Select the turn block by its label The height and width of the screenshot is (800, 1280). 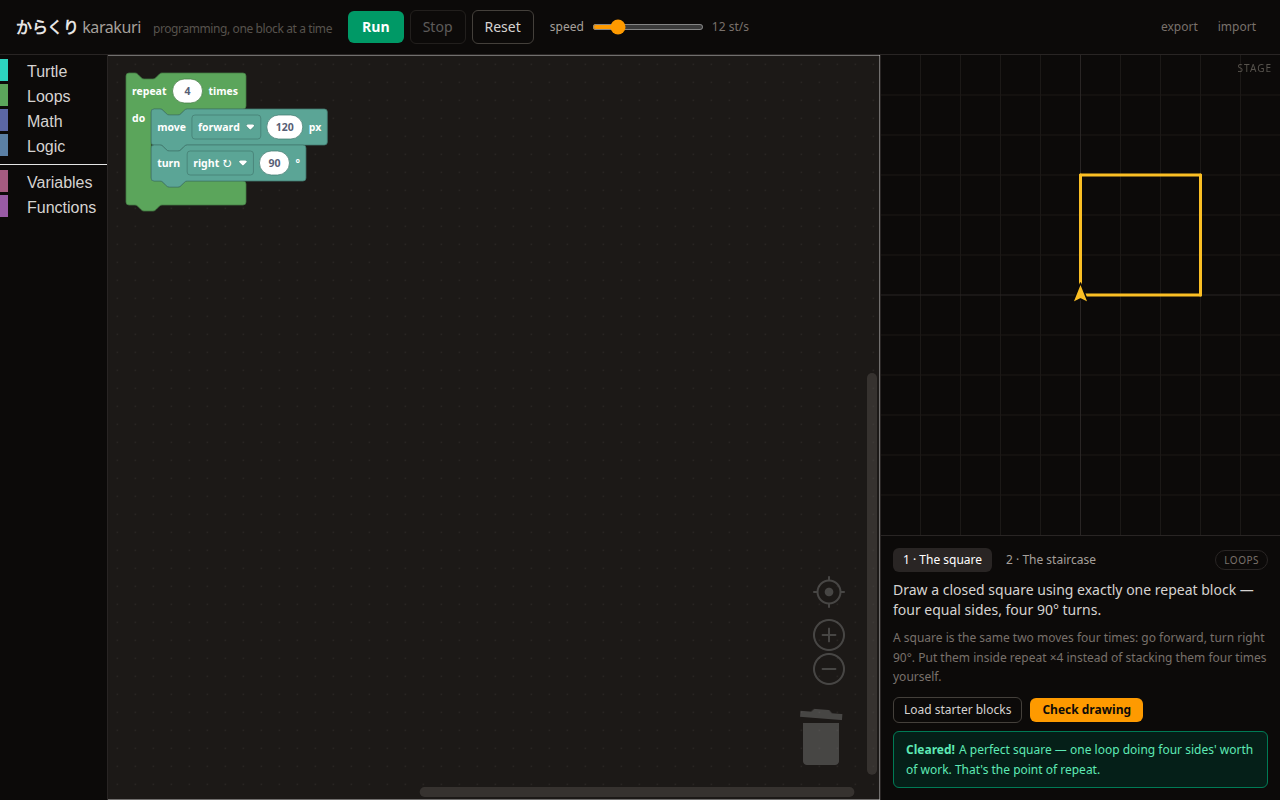coord(168,163)
